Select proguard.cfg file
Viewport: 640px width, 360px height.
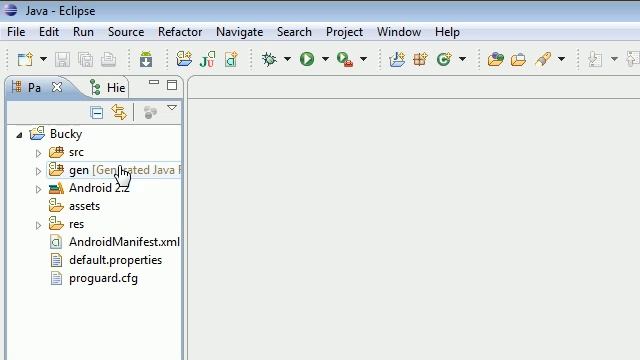coord(93,278)
